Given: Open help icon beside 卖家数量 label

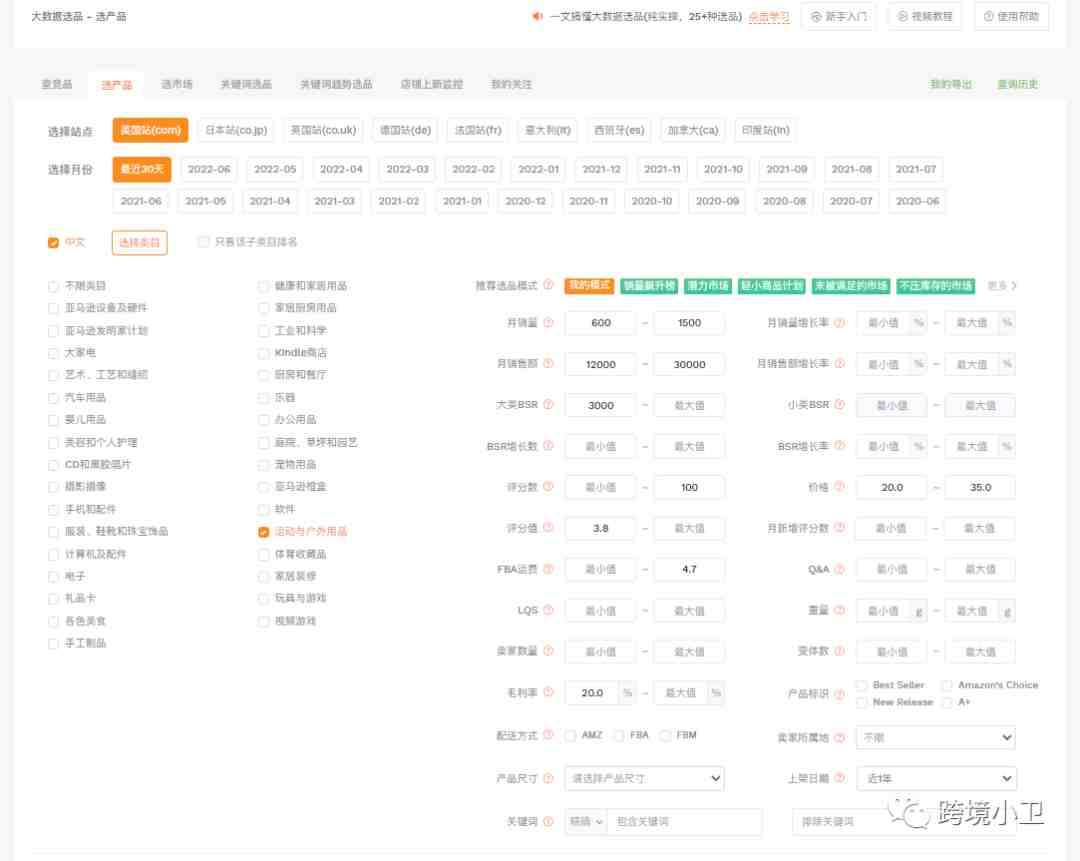Looking at the screenshot, I should (548, 651).
